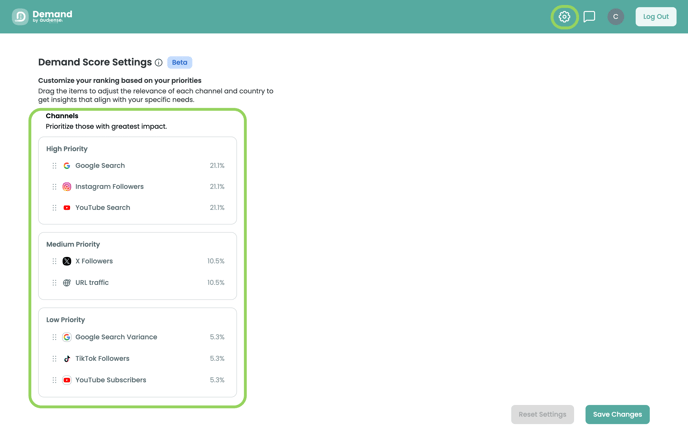688x447 pixels.
Task: Click 'Prioritize those with greatest impact' text
Action: [x=106, y=126]
